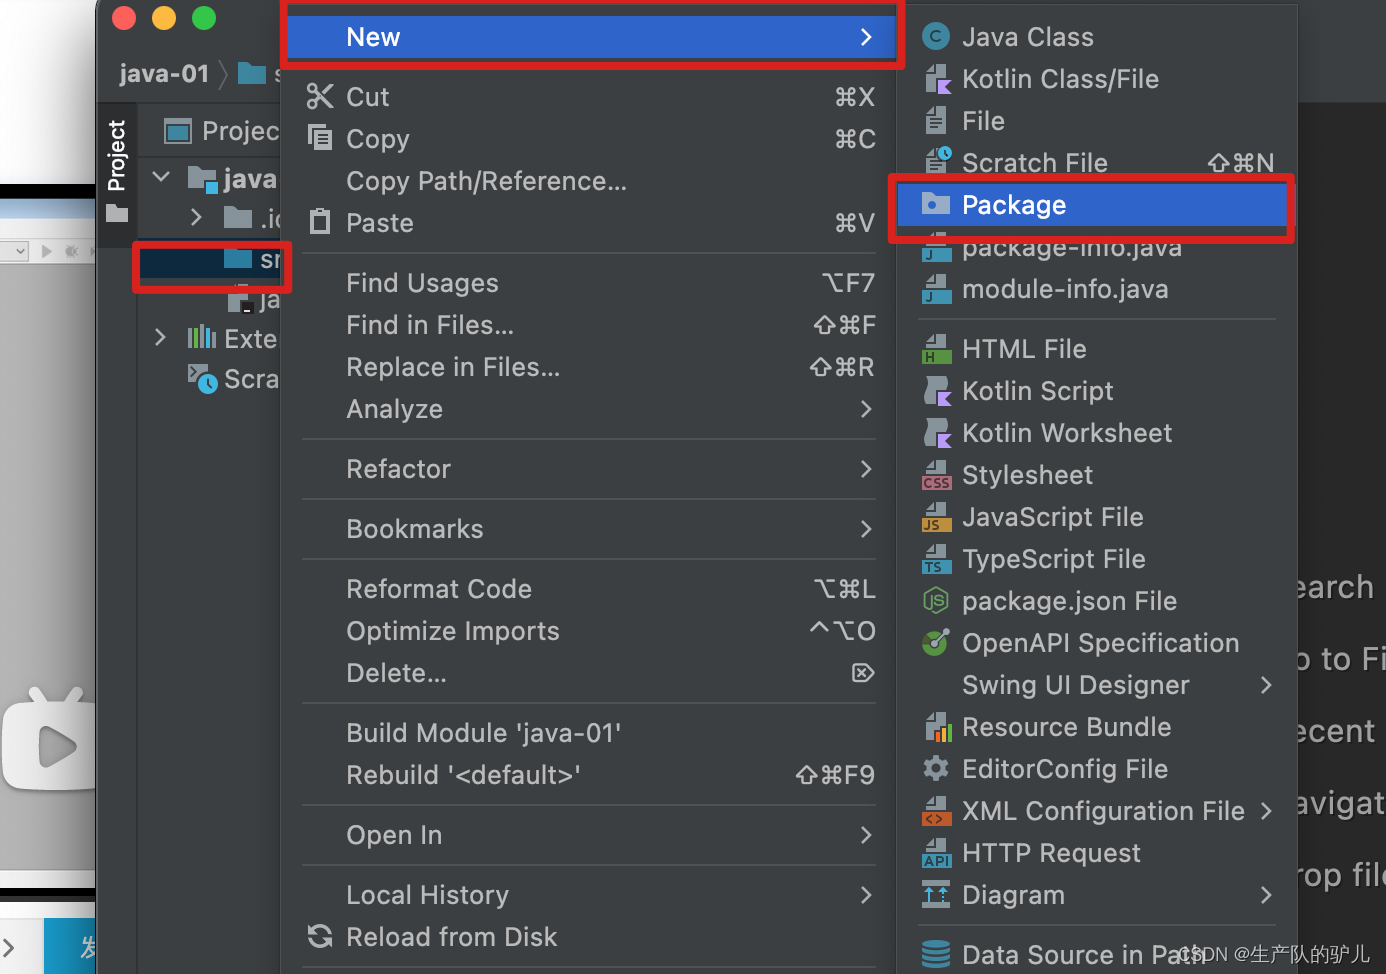Click the Package folder icon
Screen dimensions: 1386x974
click(x=935, y=204)
